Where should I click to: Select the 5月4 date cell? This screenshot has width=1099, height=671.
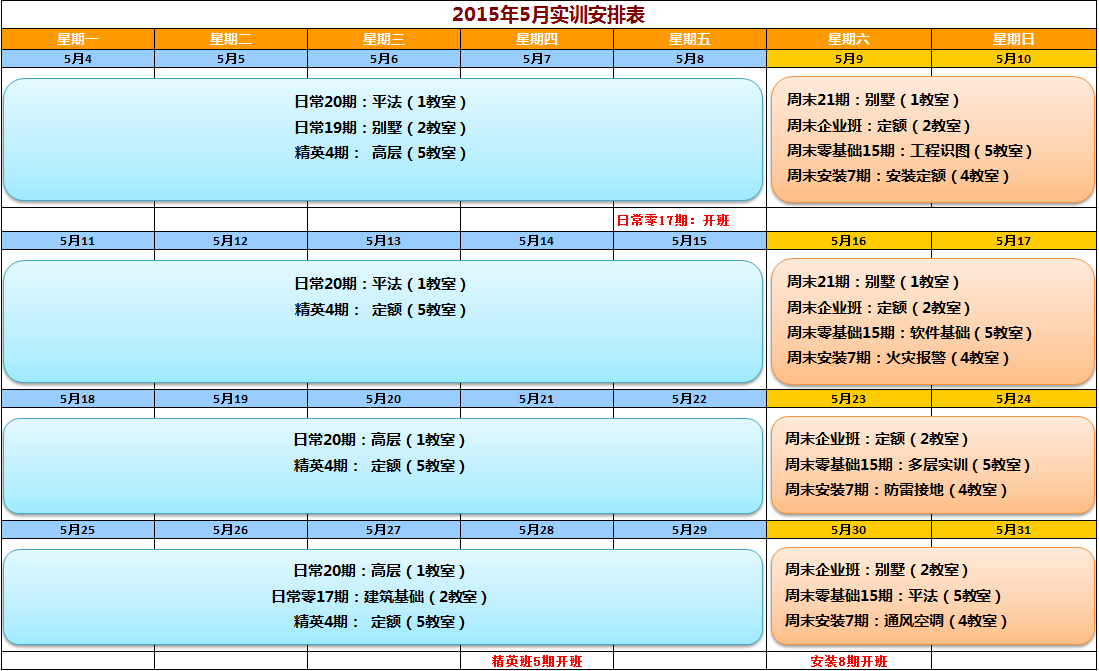click(x=77, y=59)
